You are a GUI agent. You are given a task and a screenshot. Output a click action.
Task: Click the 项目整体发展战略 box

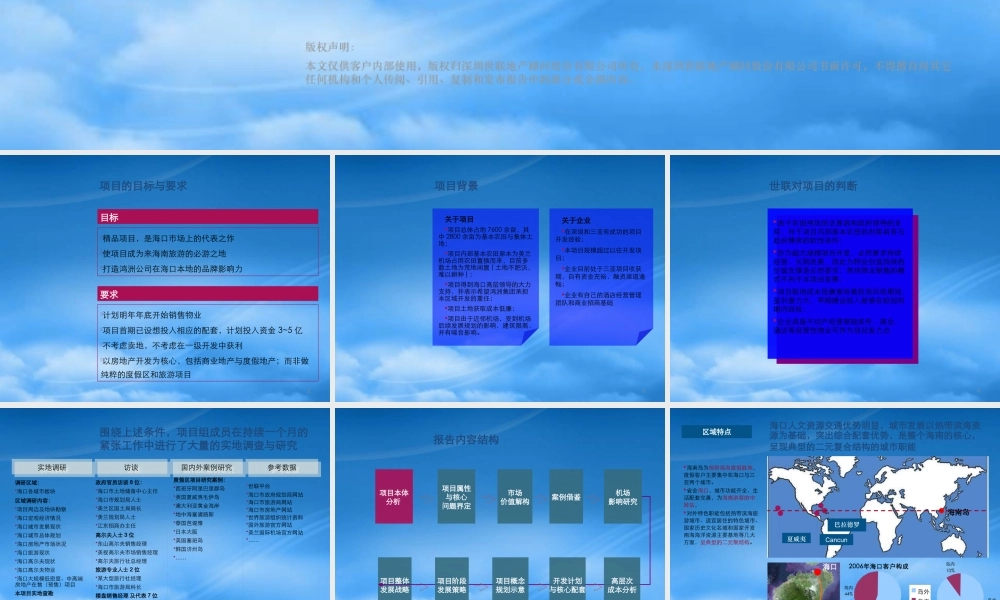tap(394, 579)
